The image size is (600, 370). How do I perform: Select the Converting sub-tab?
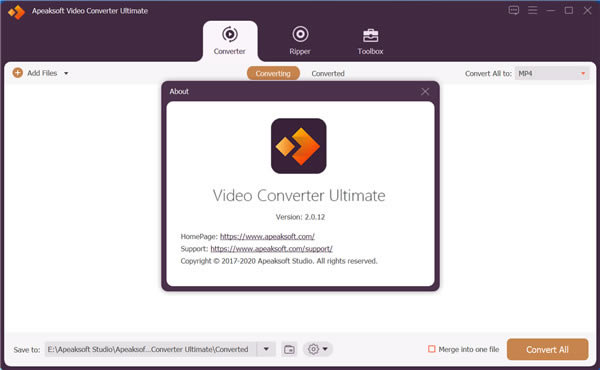273,73
